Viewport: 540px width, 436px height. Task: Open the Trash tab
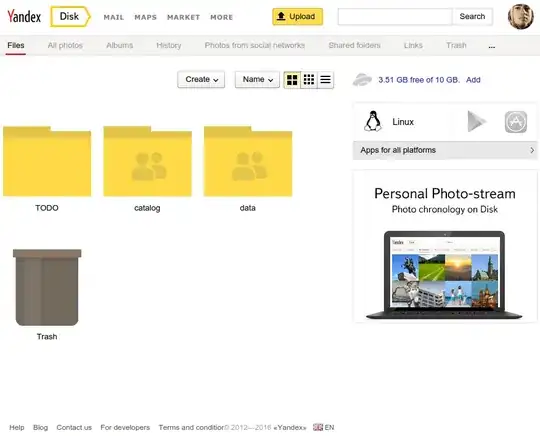[456, 45]
